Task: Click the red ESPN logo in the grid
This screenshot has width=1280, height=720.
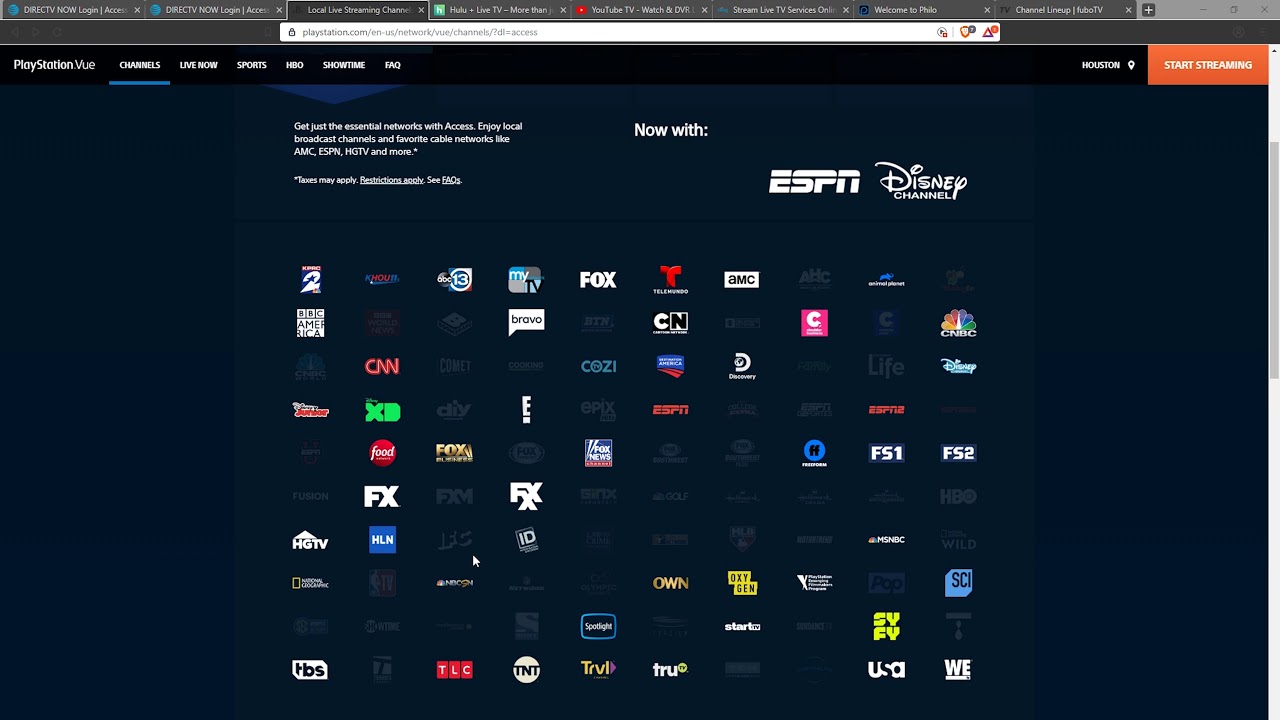Action: pos(670,409)
